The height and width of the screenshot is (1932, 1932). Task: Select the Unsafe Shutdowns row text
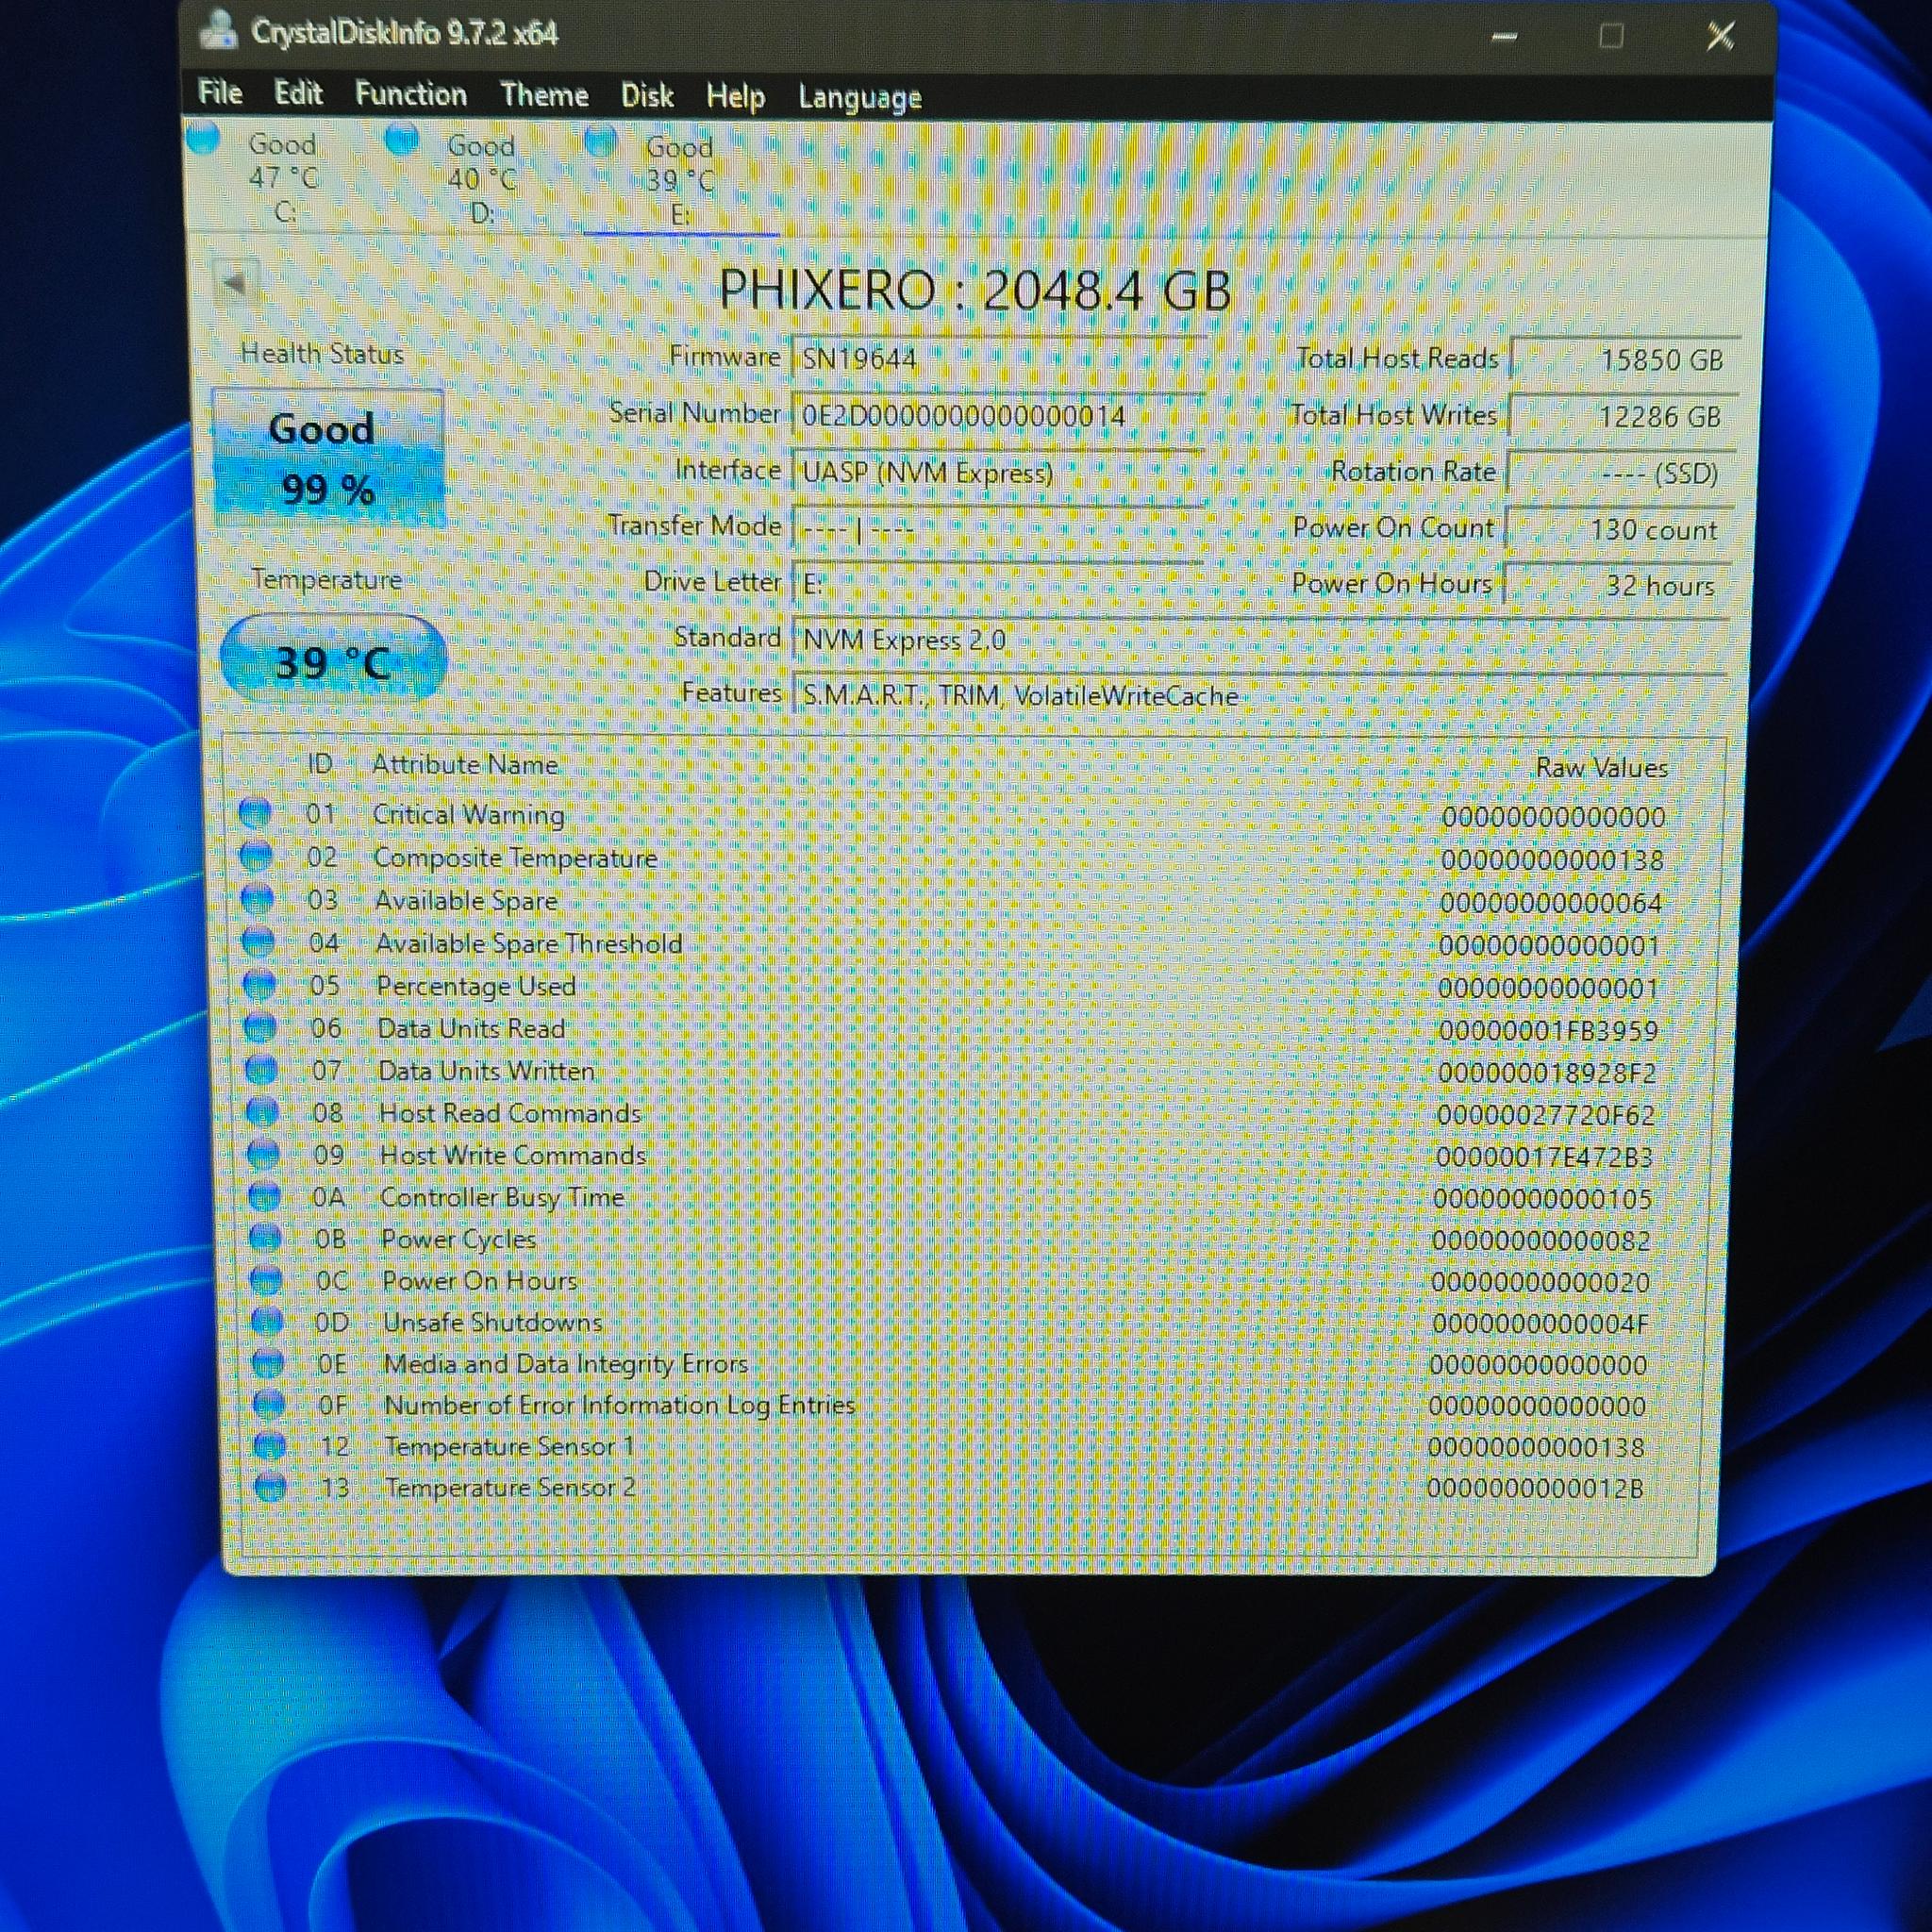point(493,1322)
